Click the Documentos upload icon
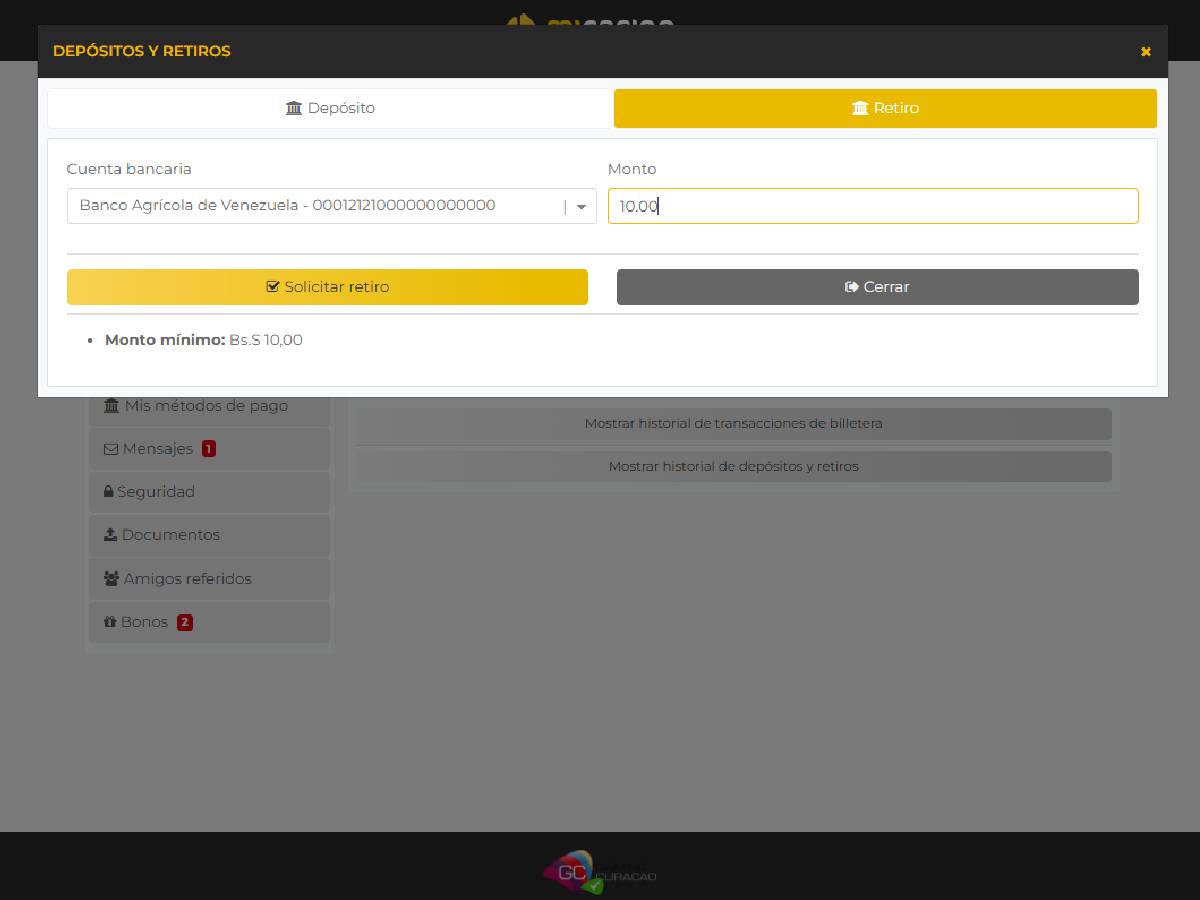 [110, 535]
